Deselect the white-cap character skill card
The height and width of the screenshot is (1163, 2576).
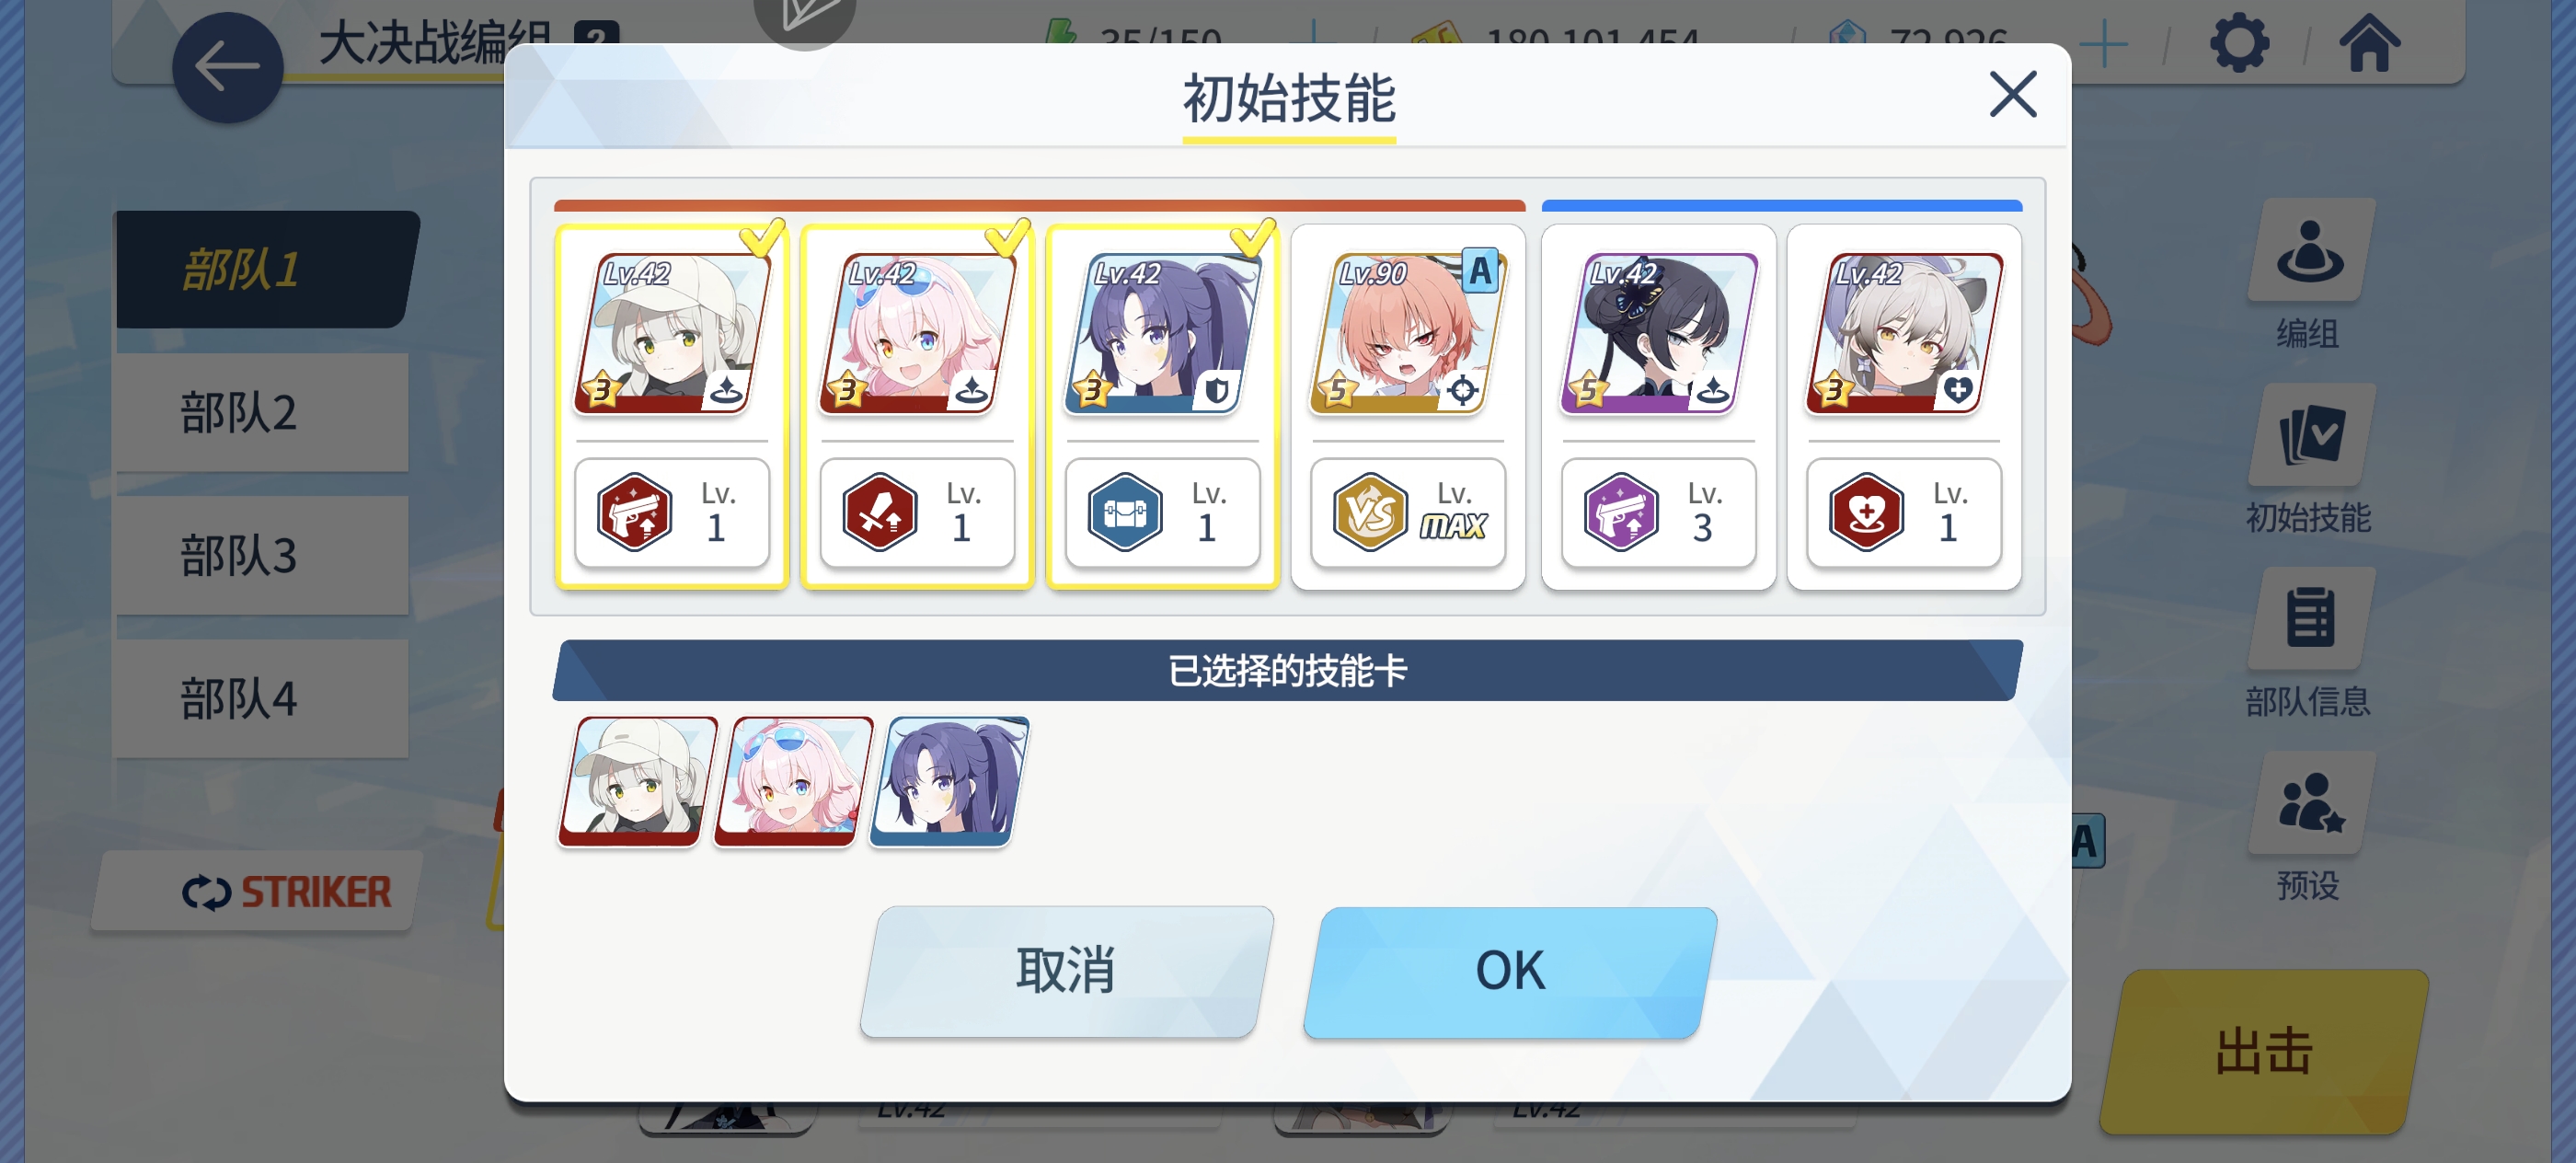tap(672, 407)
